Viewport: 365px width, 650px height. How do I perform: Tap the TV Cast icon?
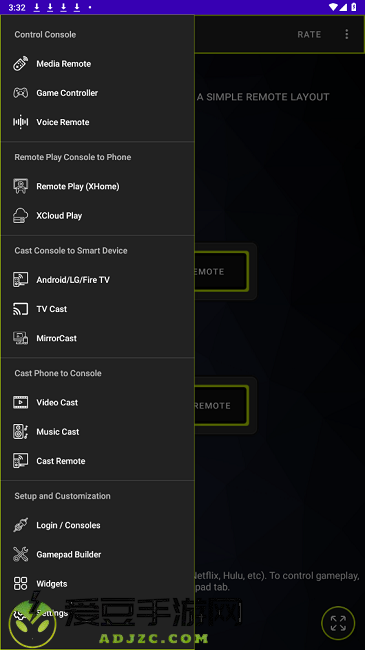pos(20,309)
